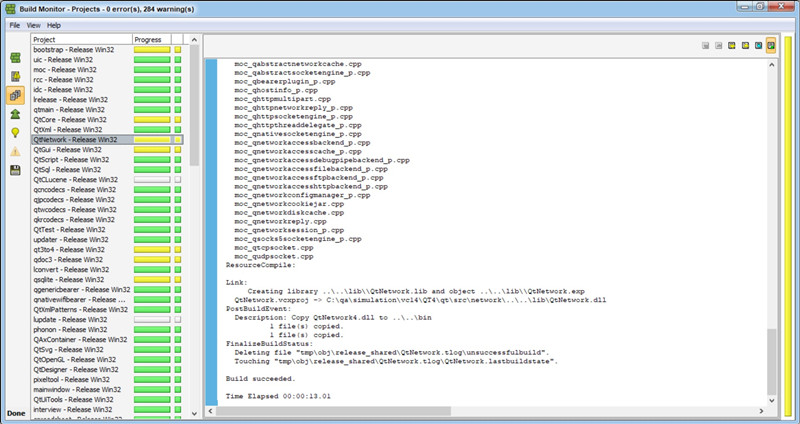Click the green brick wall sidebar icon
800x424 pixels.
click(16, 58)
